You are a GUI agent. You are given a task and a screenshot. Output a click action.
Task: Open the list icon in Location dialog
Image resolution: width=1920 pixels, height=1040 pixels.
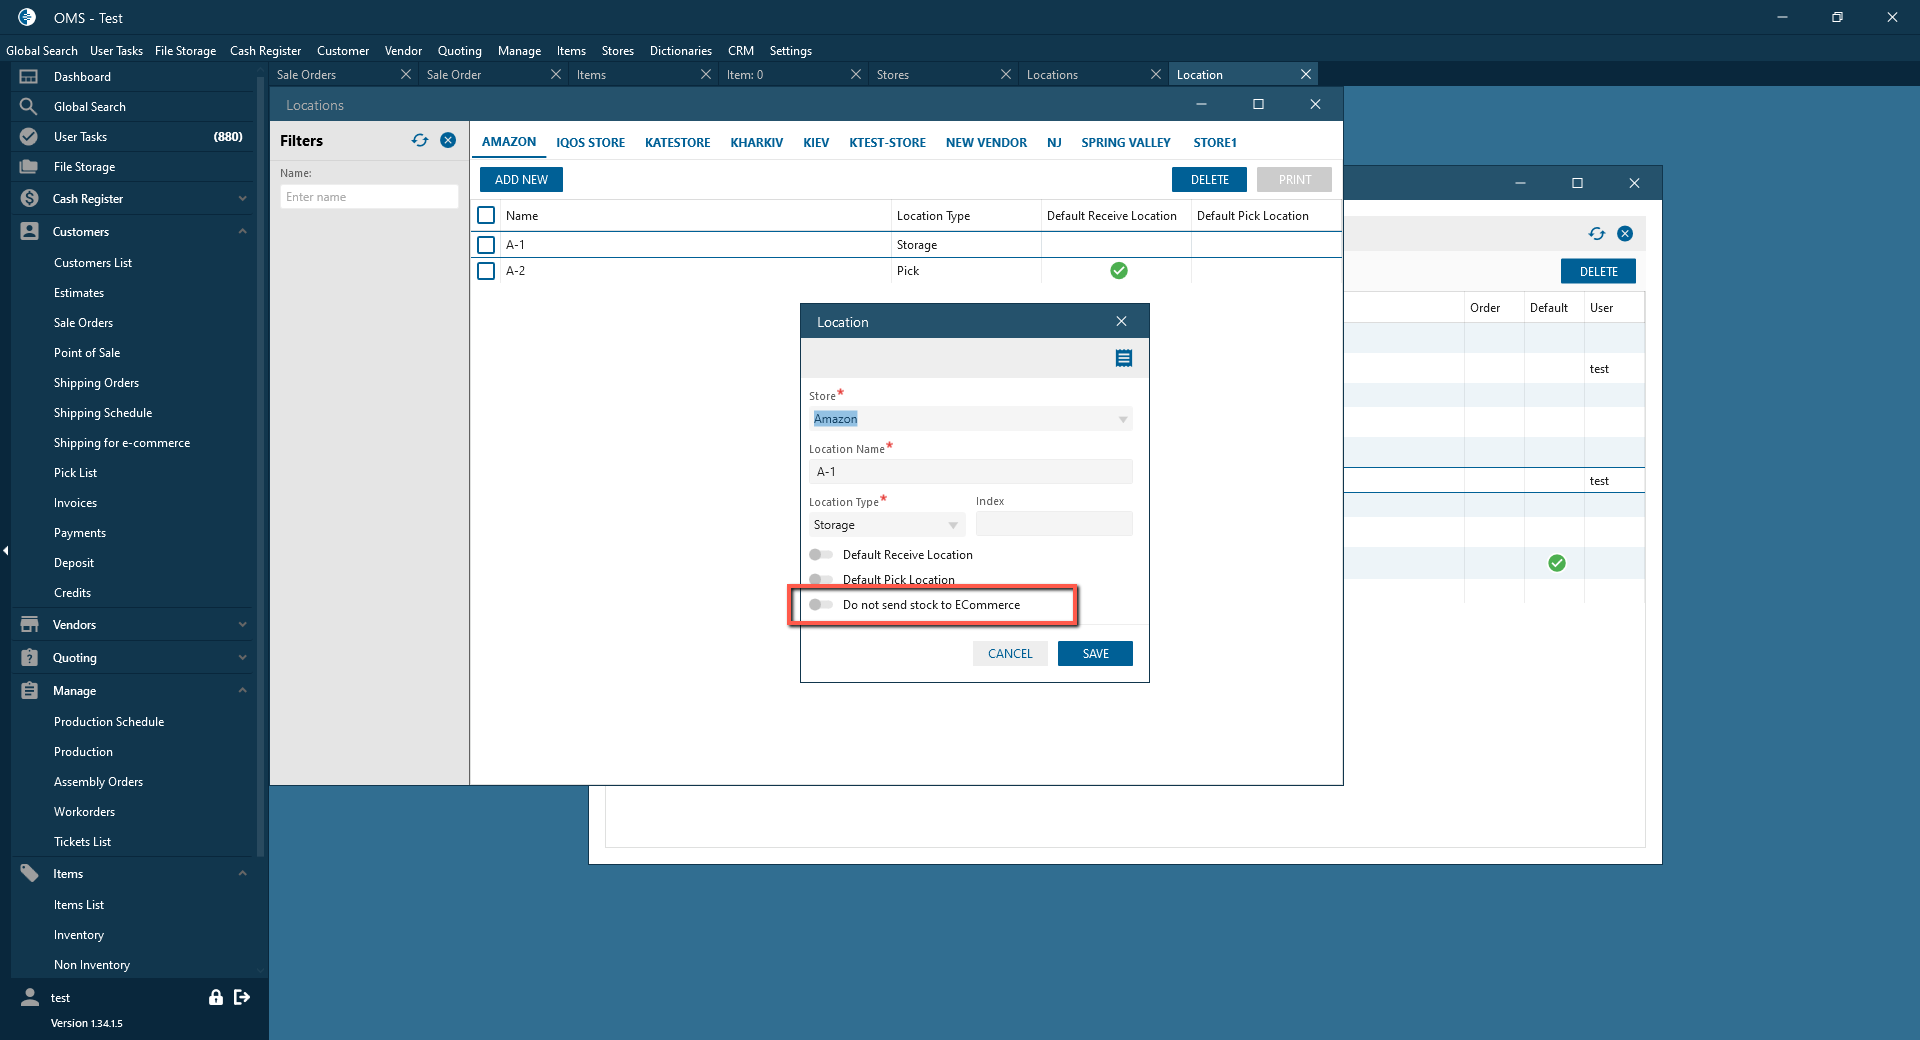tap(1124, 358)
